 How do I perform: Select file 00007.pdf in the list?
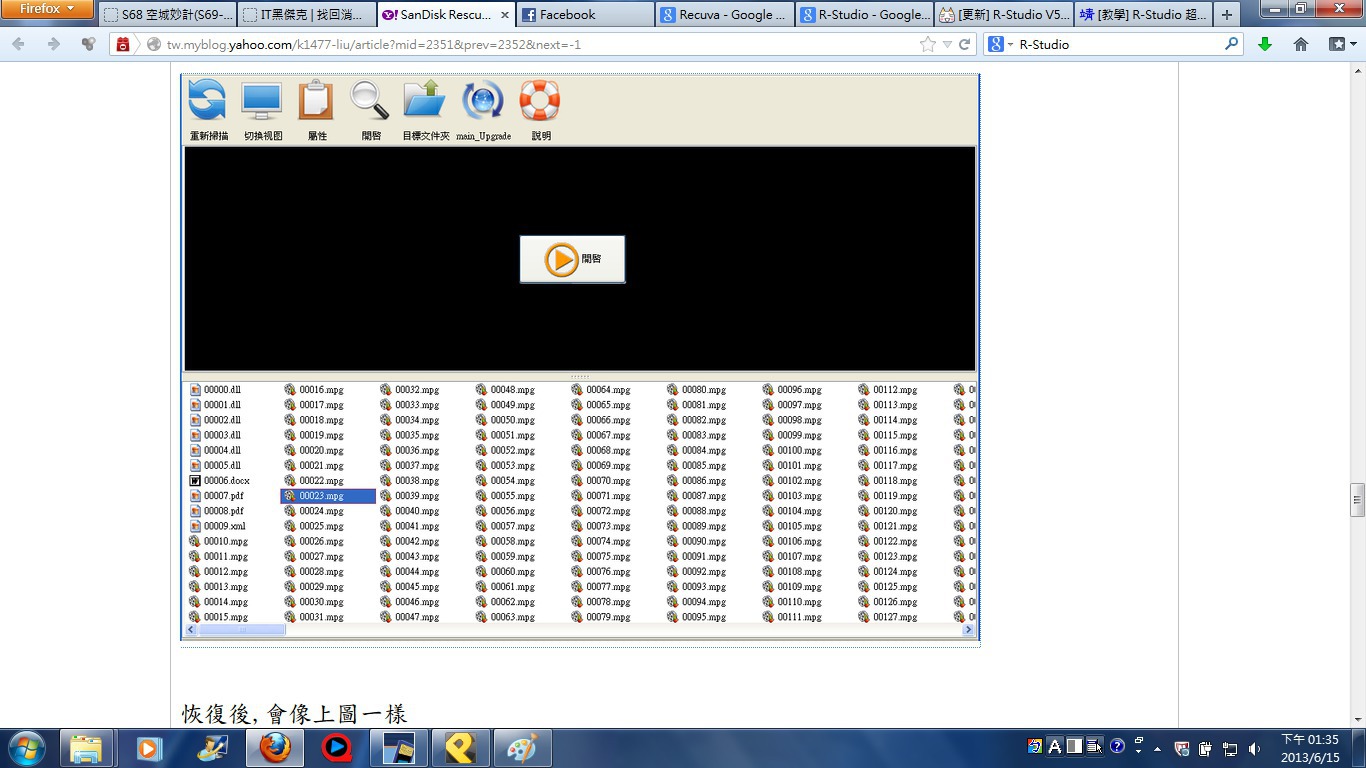click(x=217, y=496)
